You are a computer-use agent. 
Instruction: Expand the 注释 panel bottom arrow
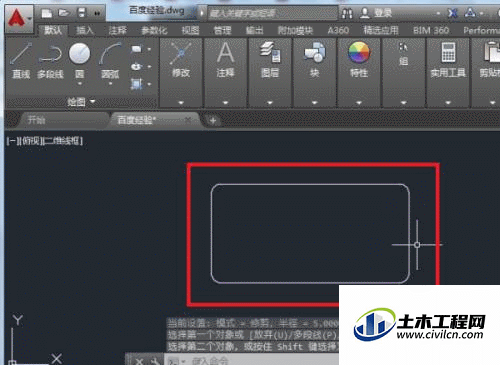tap(225, 103)
